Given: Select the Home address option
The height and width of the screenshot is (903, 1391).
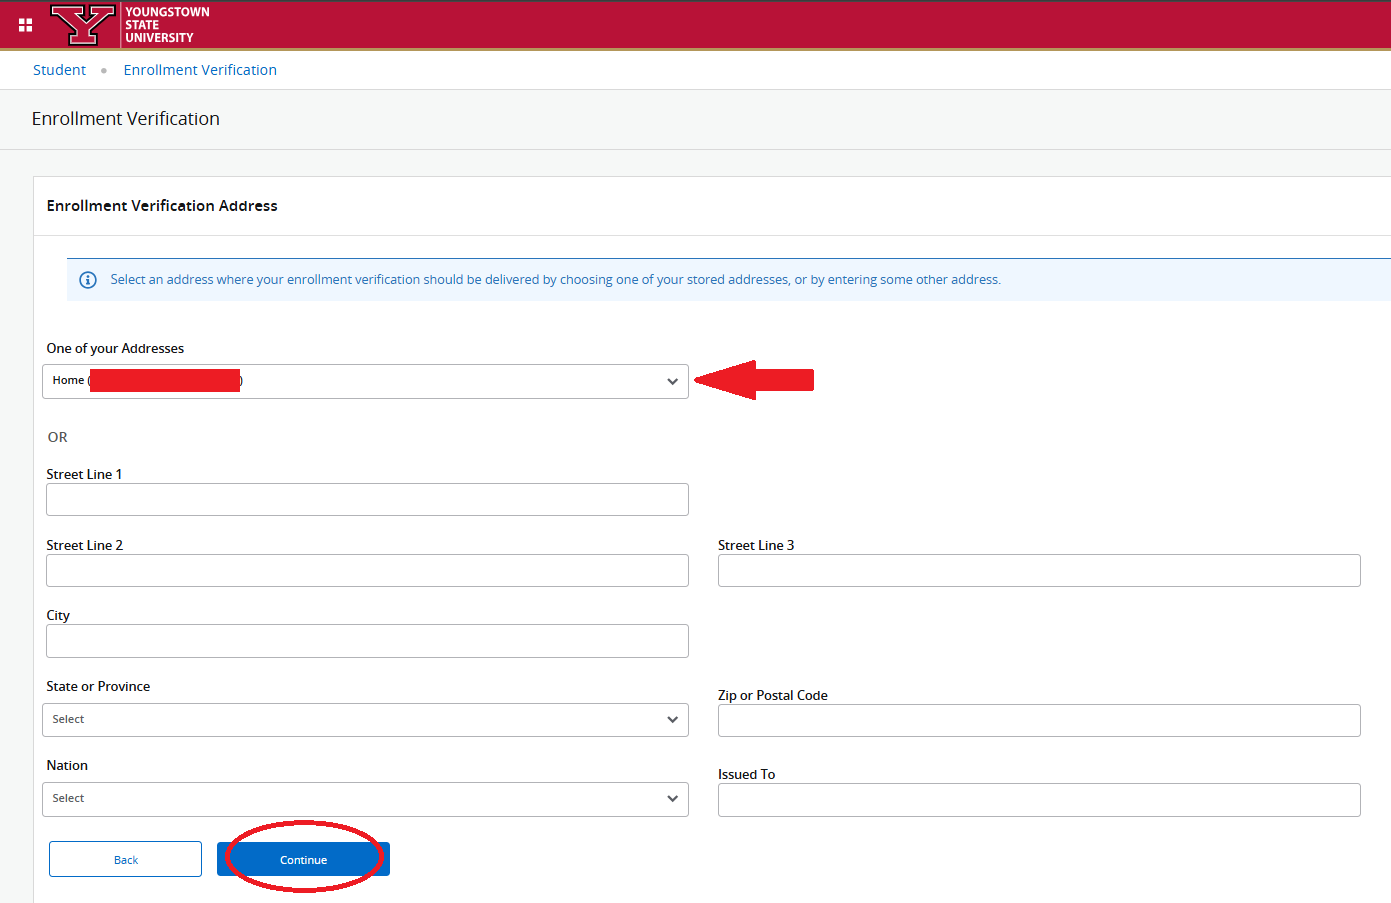Looking at the screenshot, I should click(x=150, y=380).
